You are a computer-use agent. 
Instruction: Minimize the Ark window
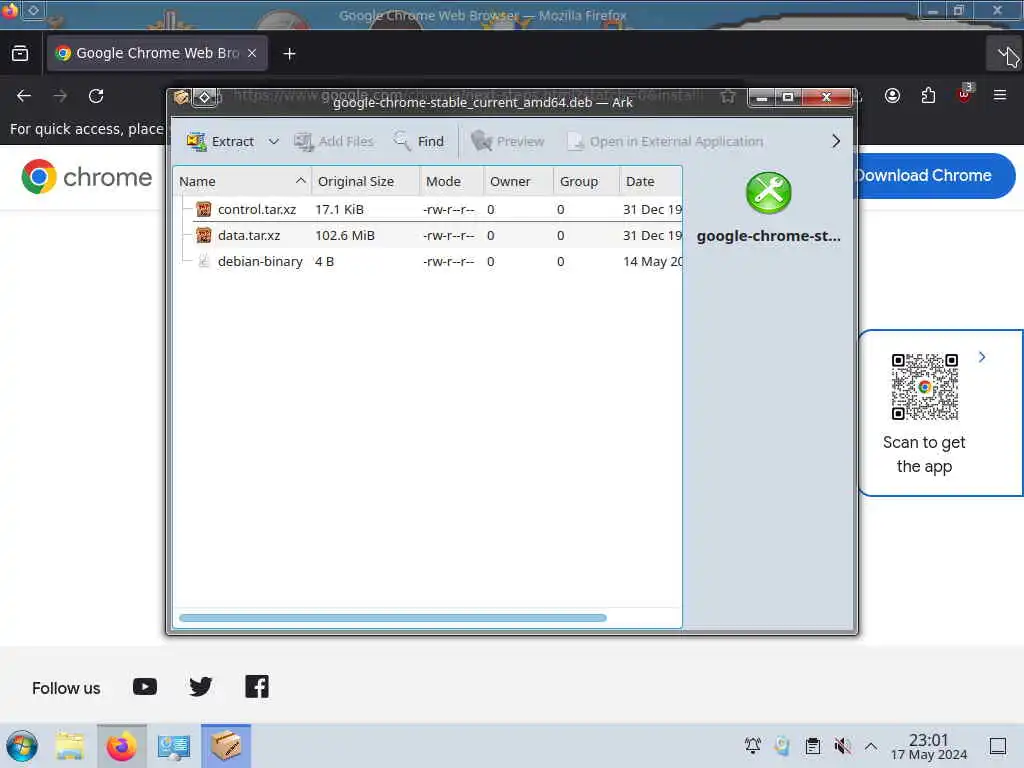pos(761,97)
